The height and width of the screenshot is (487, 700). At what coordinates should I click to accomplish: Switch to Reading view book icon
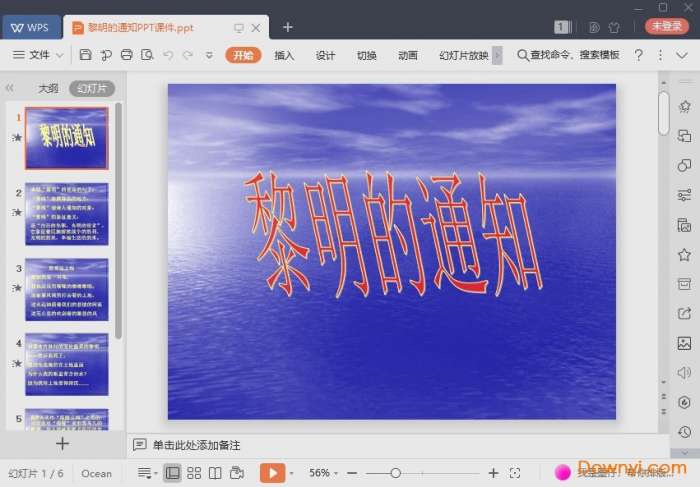click(215, 473)
